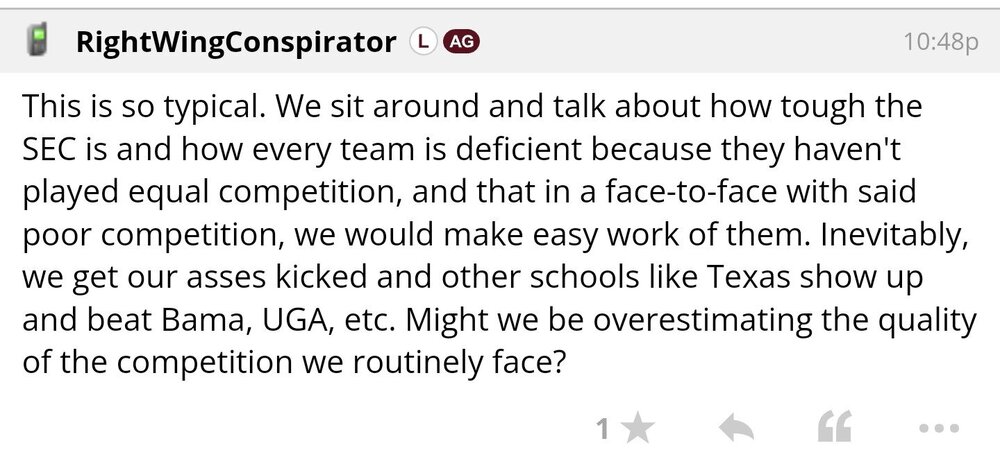Open the 10:48p post timestamp

[940, 43]
